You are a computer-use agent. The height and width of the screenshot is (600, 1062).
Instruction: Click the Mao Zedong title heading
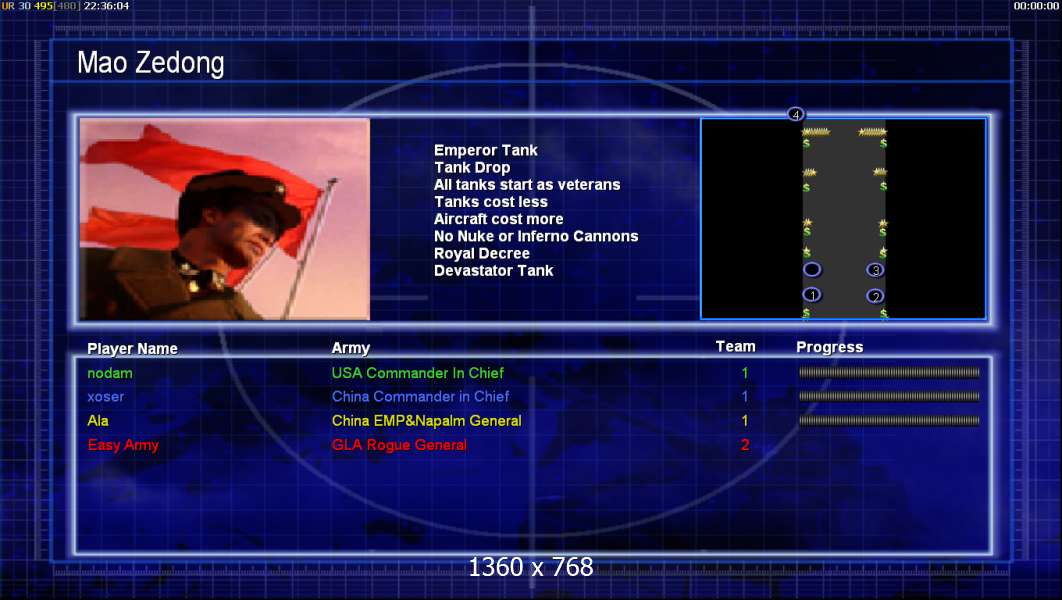coord(150,63)
